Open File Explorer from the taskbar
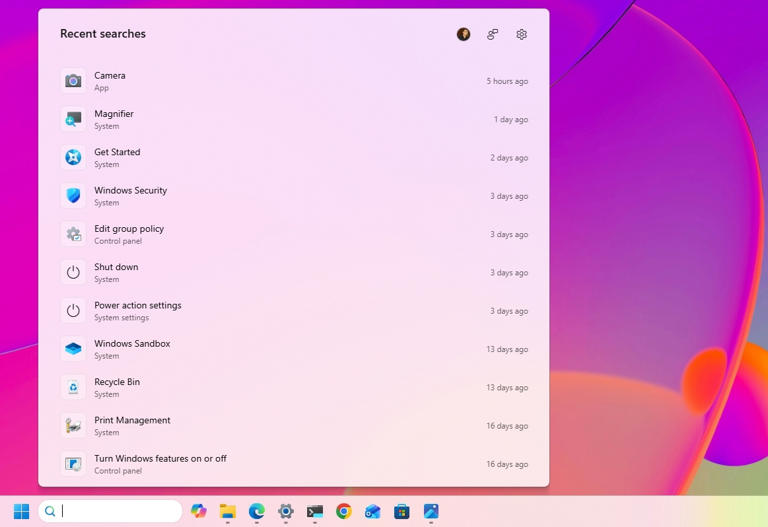 click(228, 511)
